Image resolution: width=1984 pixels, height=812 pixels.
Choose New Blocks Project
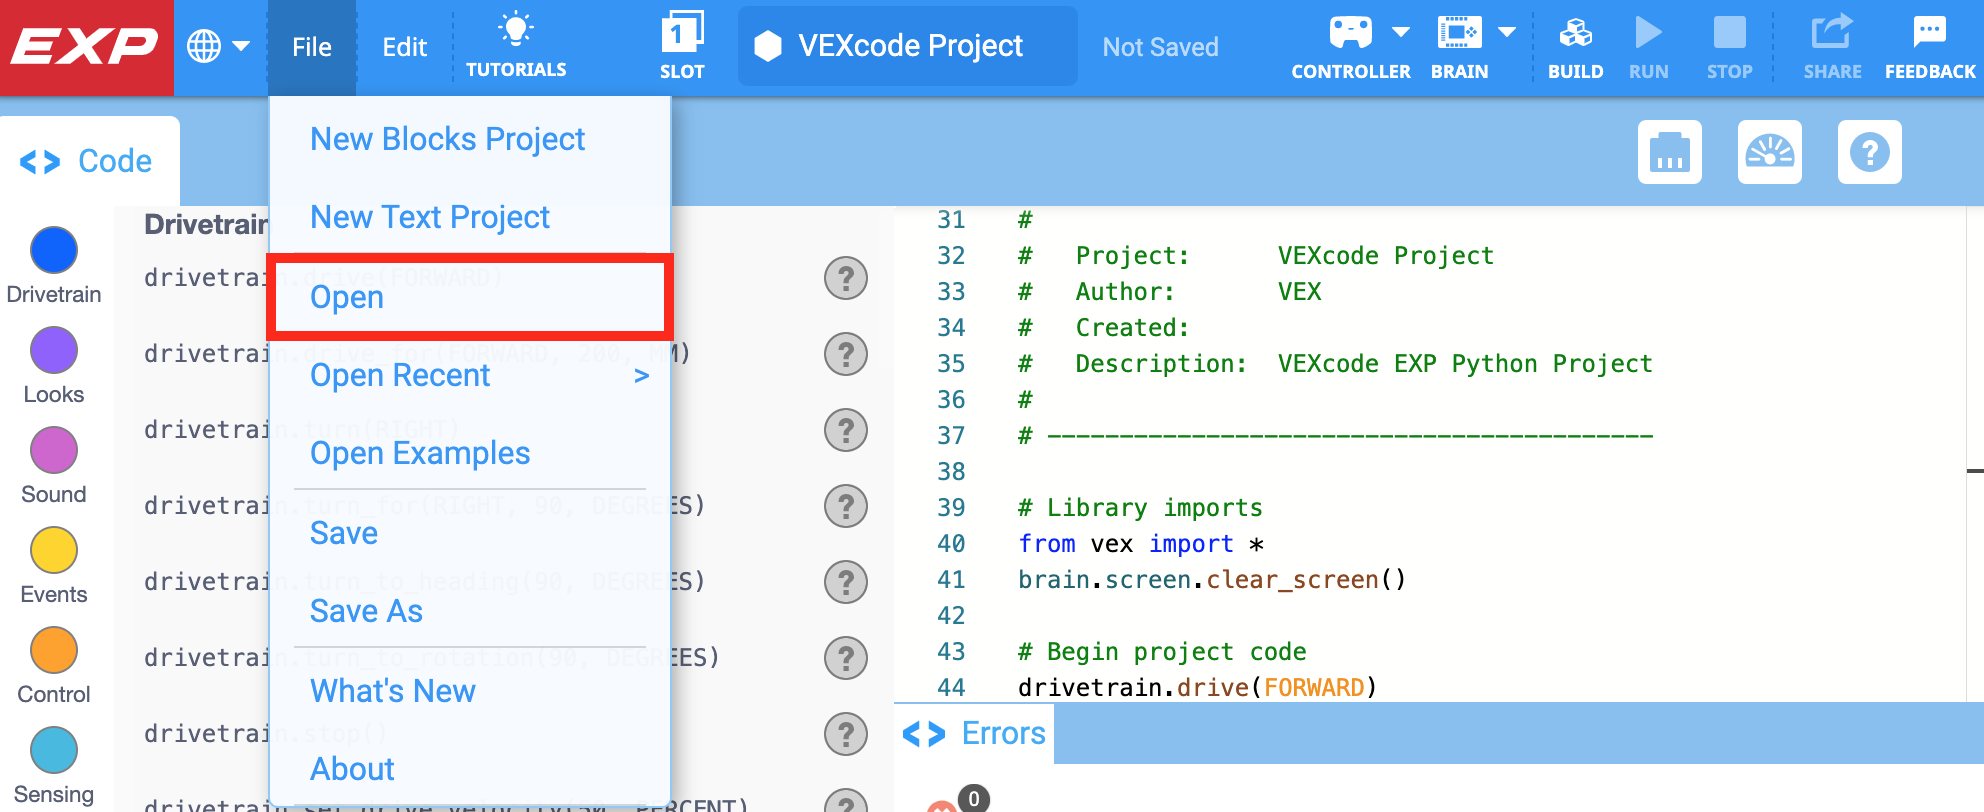(447, 139)
